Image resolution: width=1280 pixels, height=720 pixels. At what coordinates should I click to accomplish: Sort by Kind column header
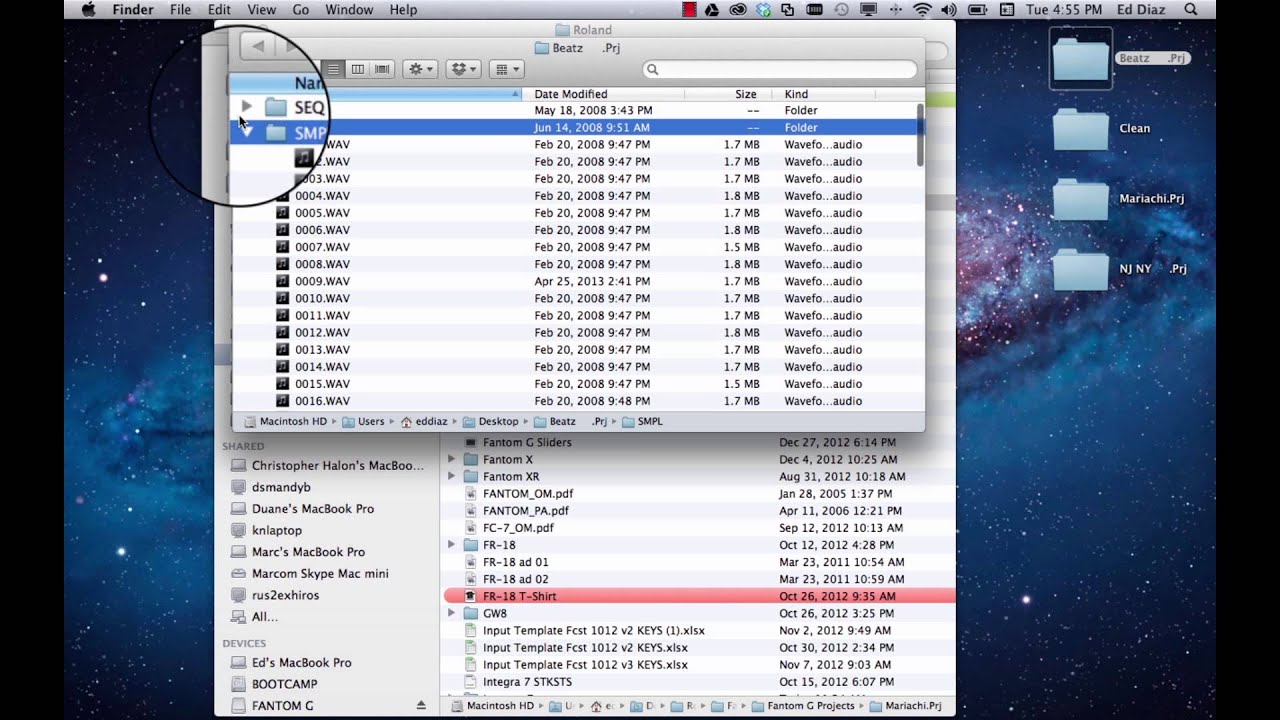tap(825, 94)
